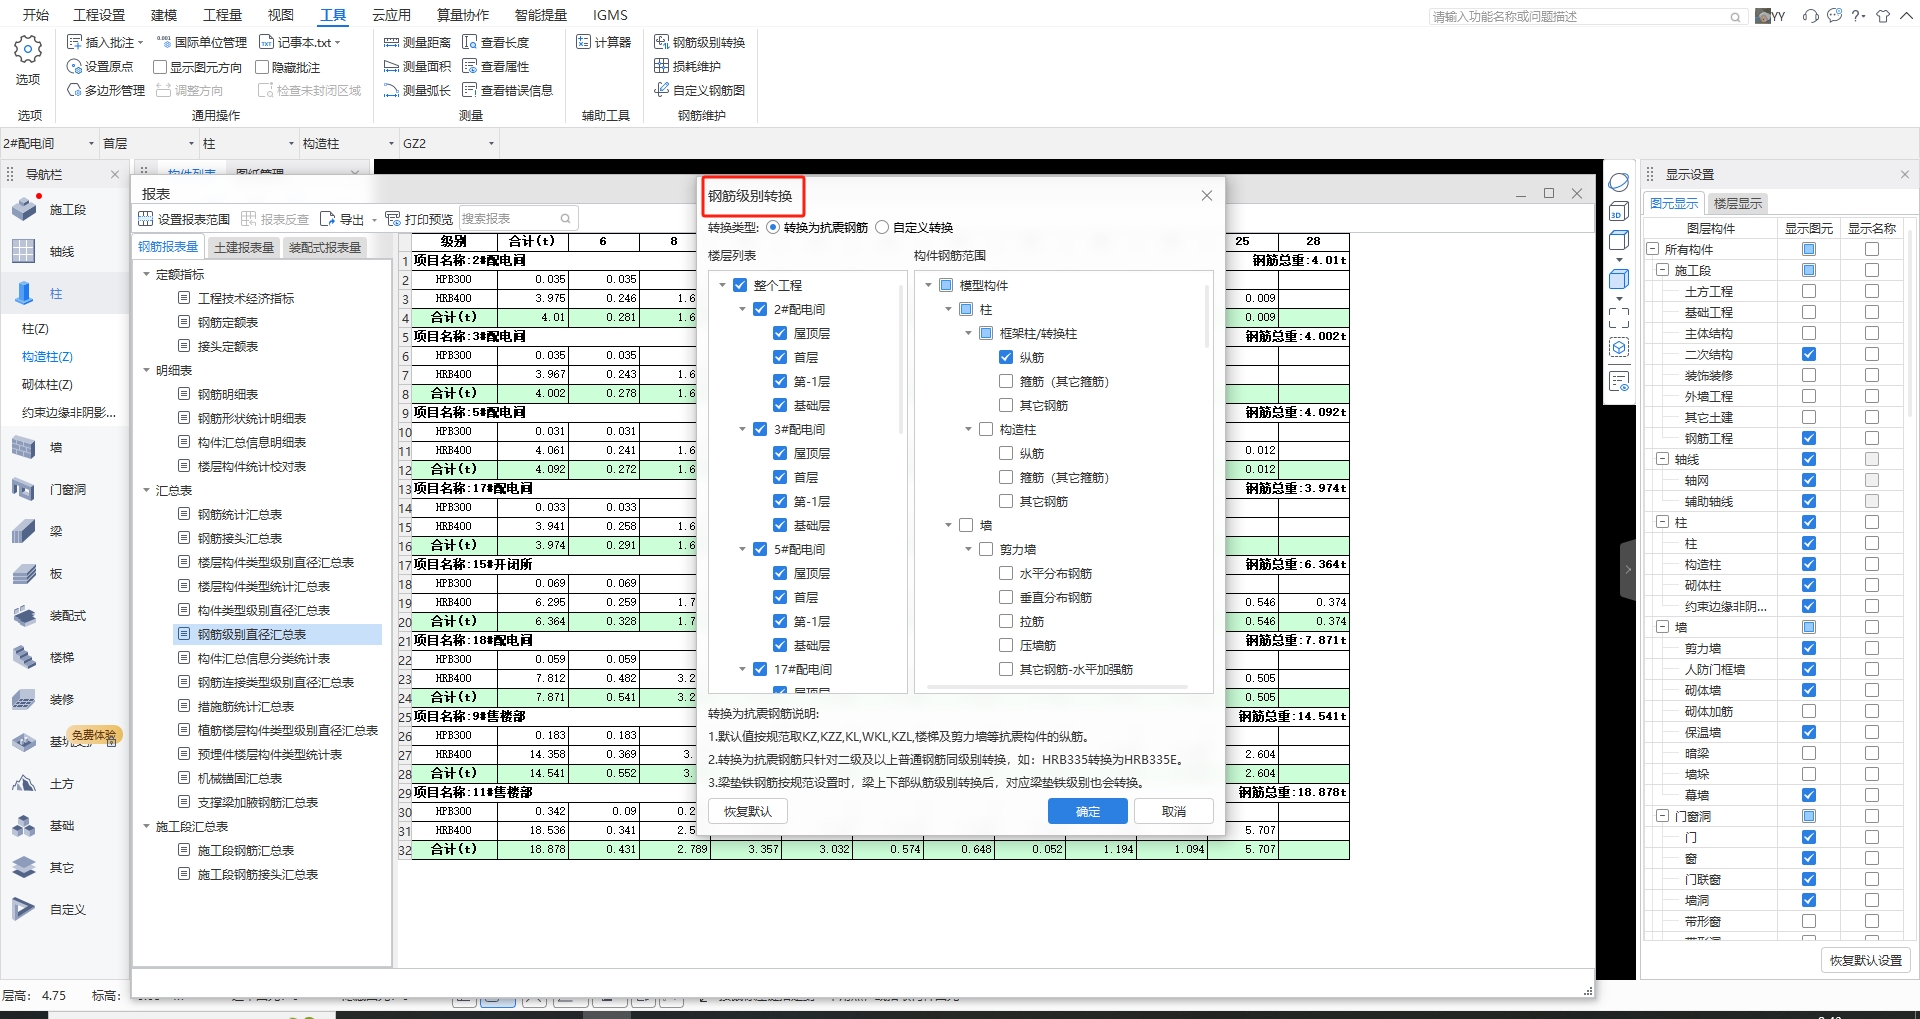
Task: Click 设置报表范围 in report toolbar
Action: pyautogui.click(x=184, y=219)
